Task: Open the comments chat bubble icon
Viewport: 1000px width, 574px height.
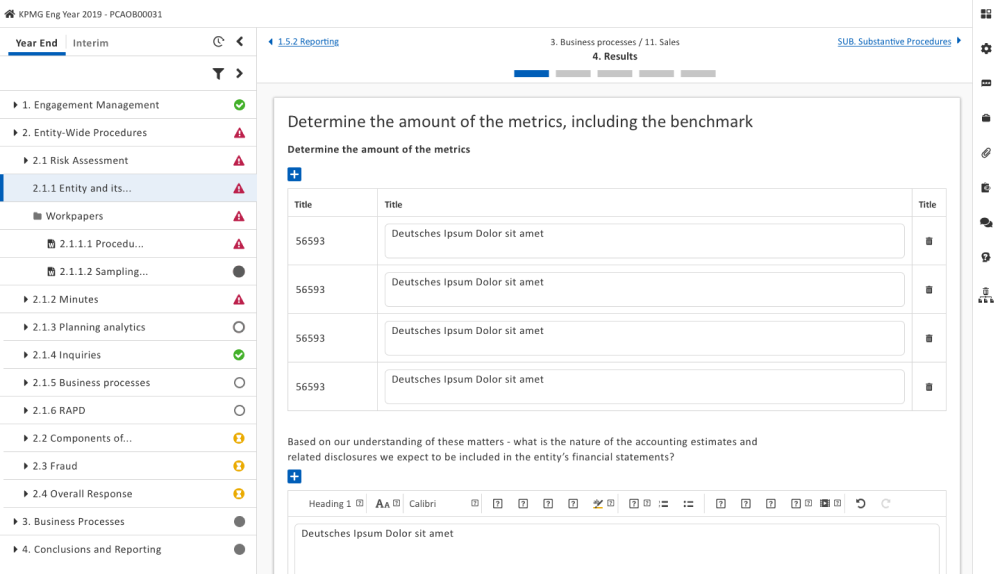Action: 986,222
